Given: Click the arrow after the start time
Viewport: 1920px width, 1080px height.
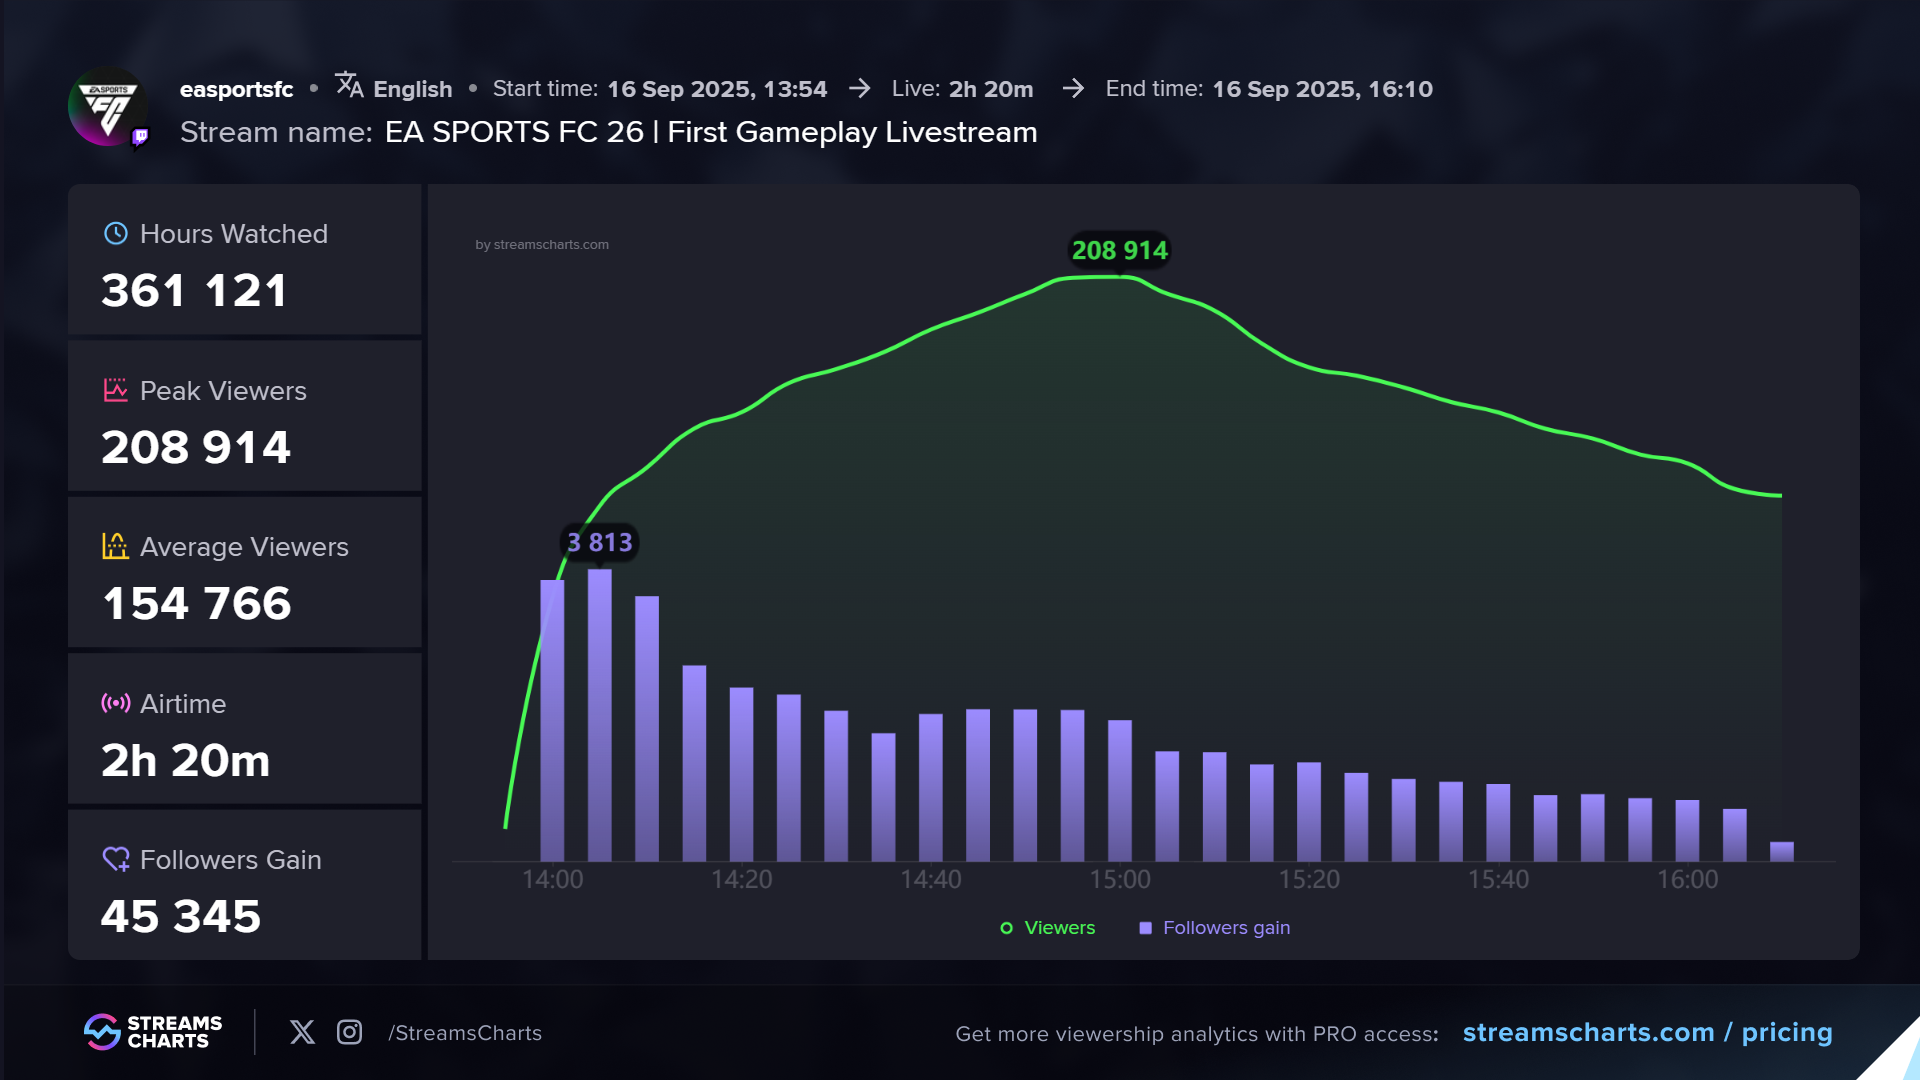Looking at the screenshot, I should [859, 89].
